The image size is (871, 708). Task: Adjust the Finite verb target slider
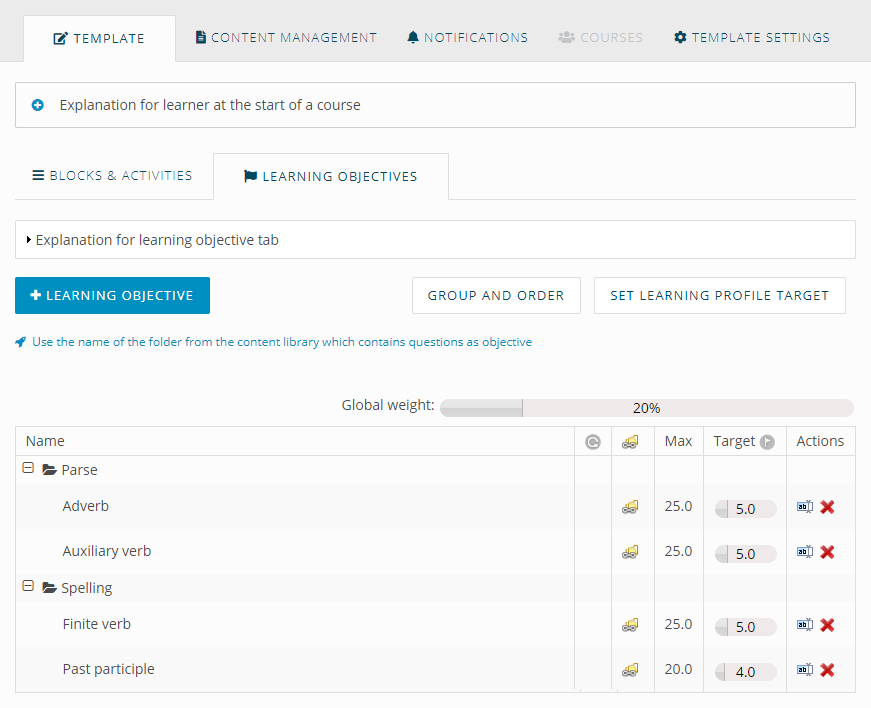(745, 627)
